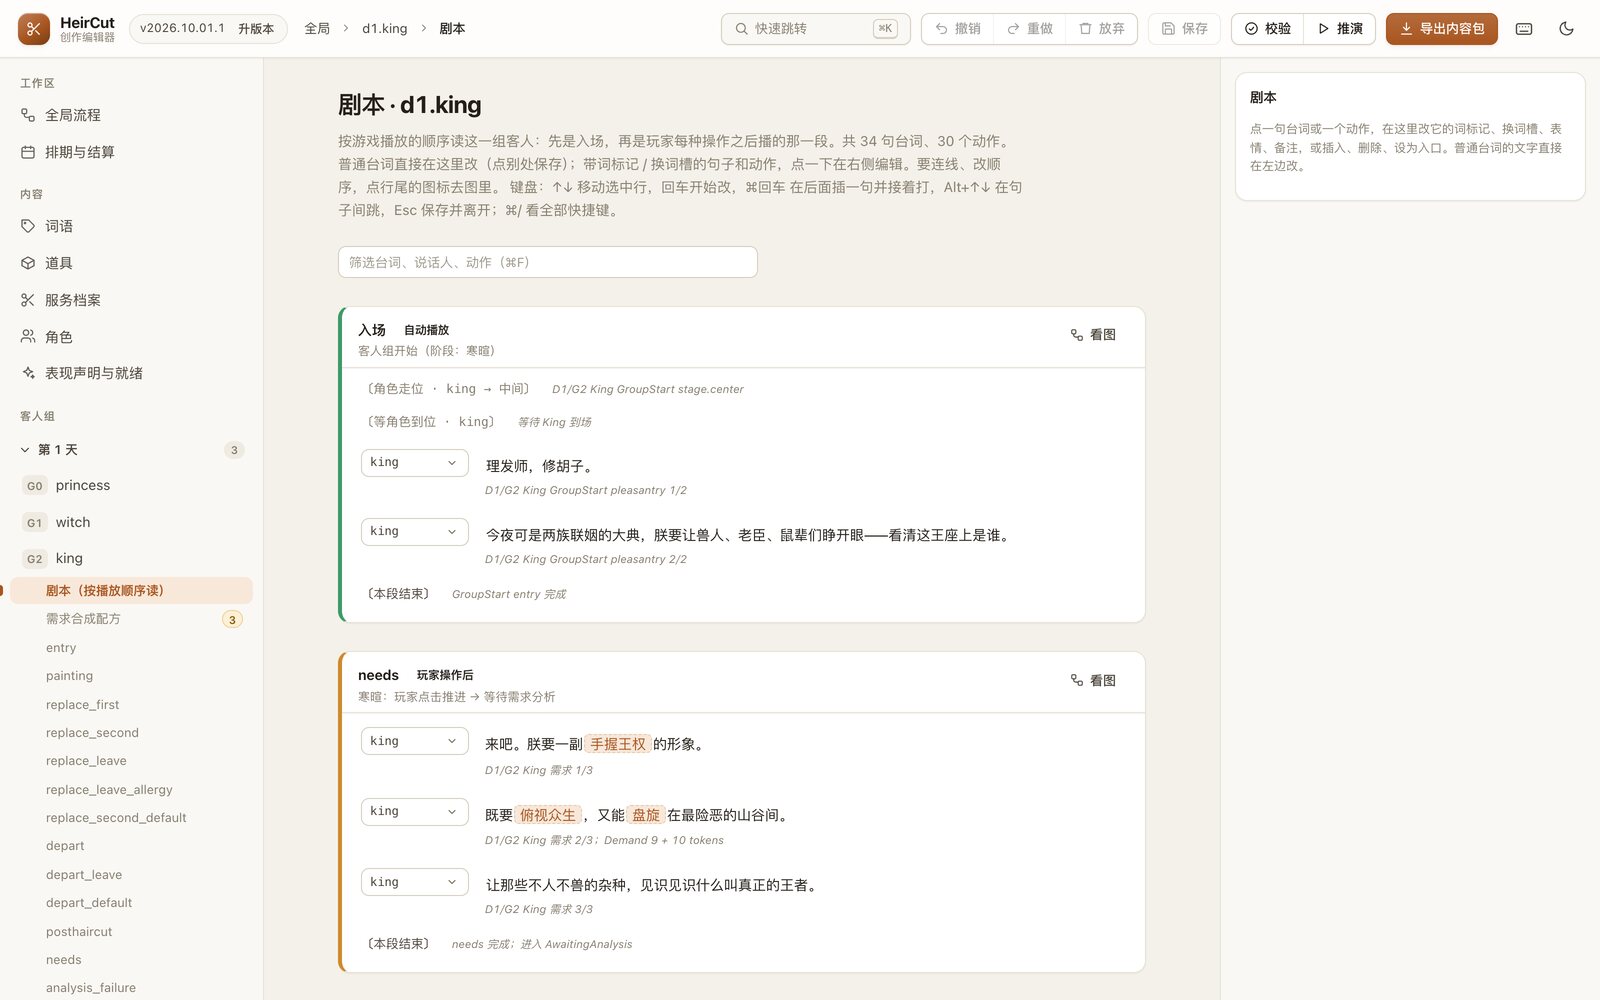Open speaker dropdown for 既要俯视众生 line
The width and height of the screenshot is (1600, 1000).
(414, 811)
